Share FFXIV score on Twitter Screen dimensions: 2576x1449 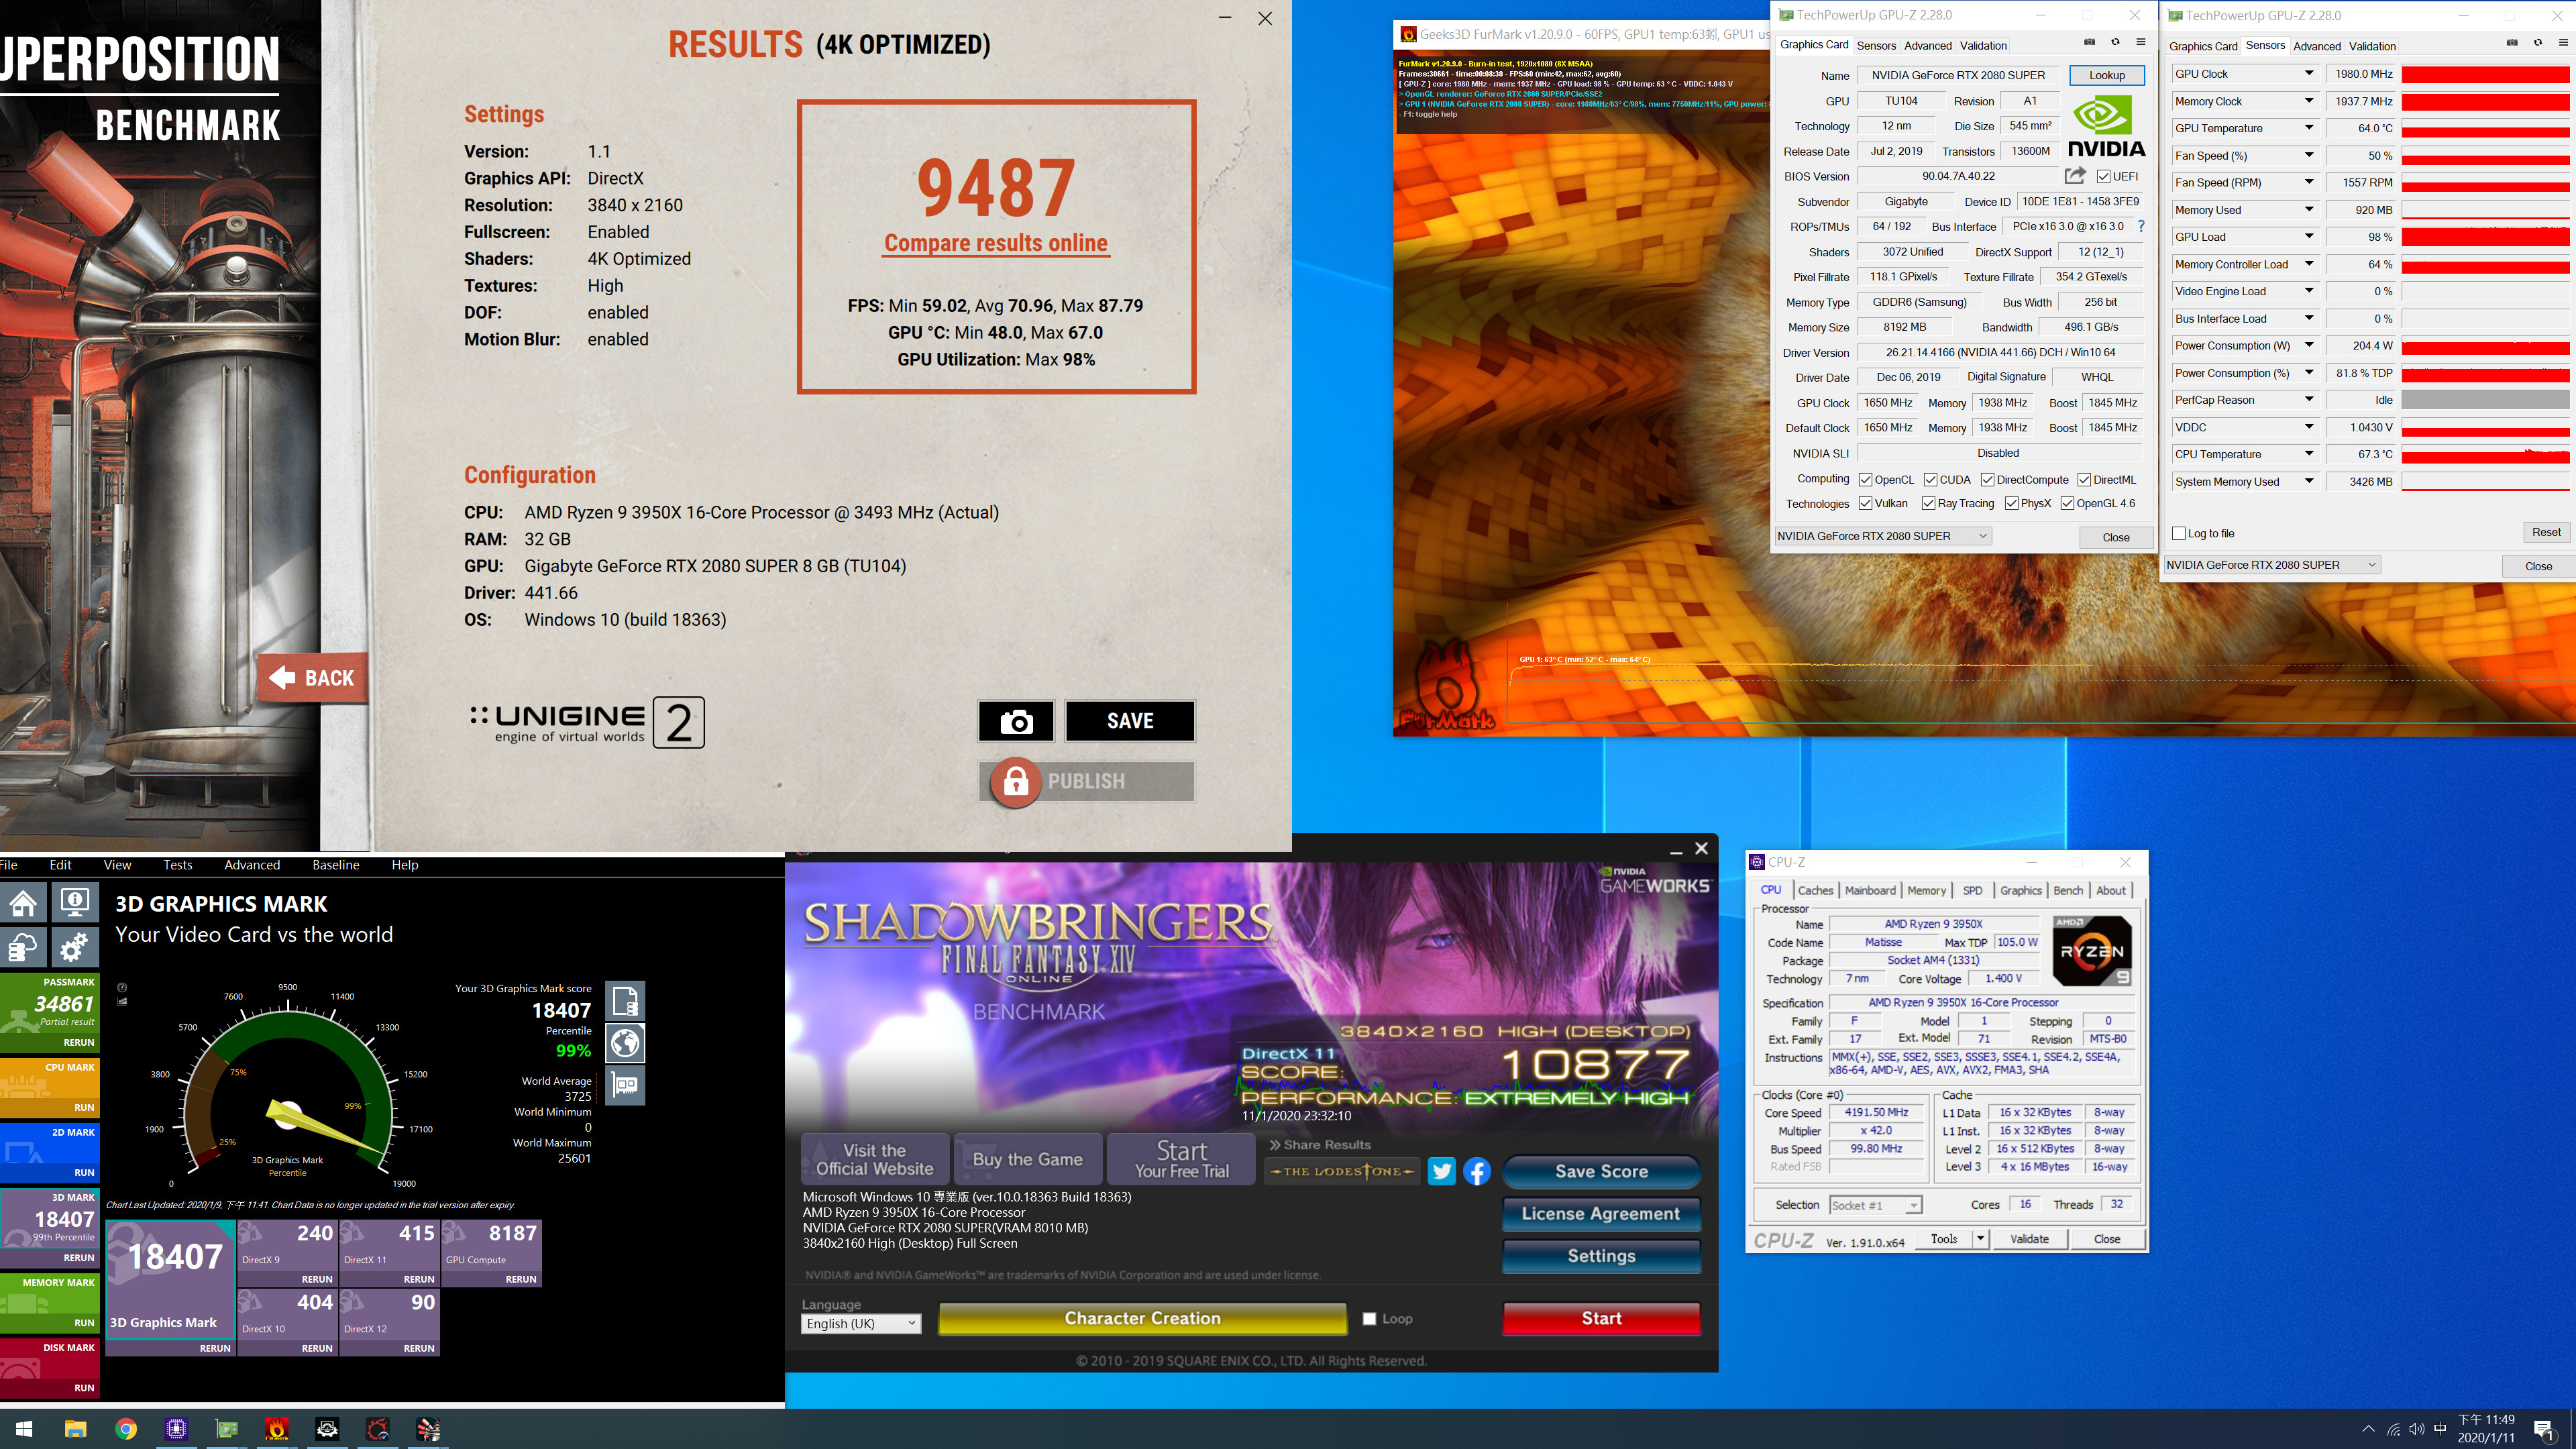click(1441, 1171)
